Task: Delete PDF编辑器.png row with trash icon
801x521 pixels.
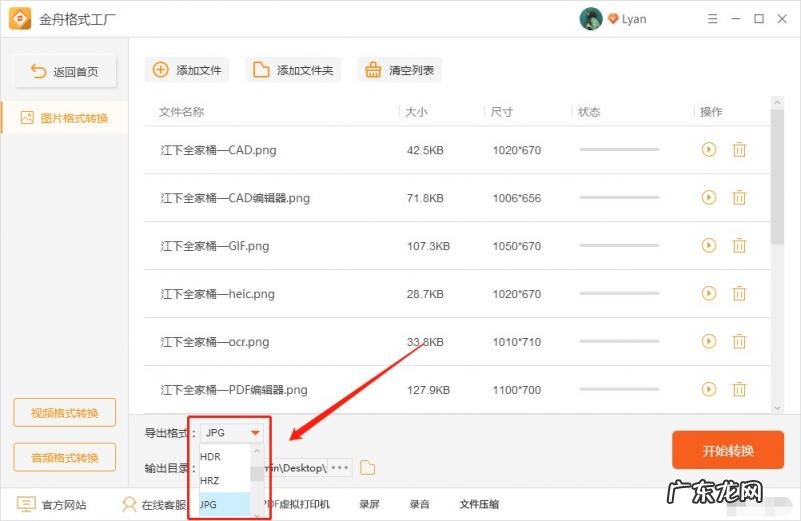Action: click(739, 389)
